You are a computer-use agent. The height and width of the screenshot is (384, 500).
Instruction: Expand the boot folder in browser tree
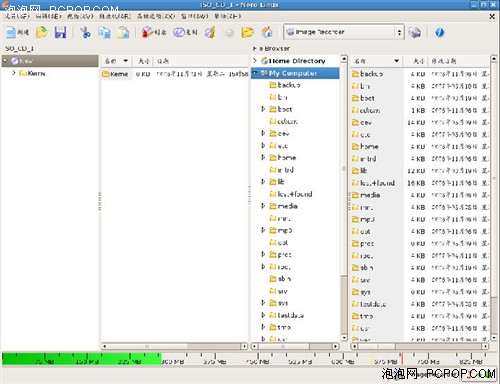point(263,109)
